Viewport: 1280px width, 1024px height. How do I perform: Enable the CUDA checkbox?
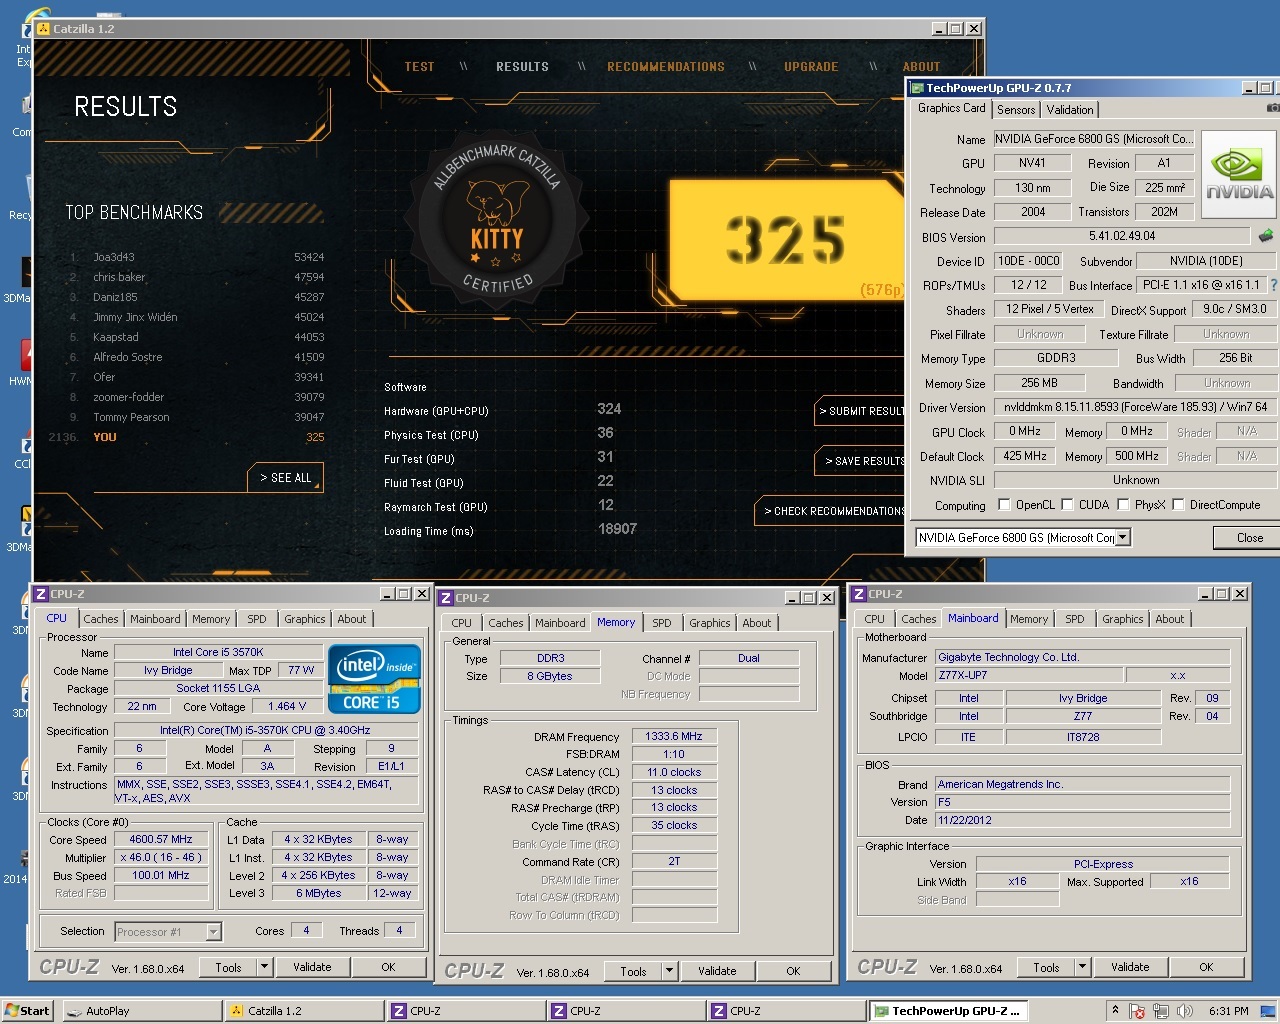click(x=1068, y=504)
